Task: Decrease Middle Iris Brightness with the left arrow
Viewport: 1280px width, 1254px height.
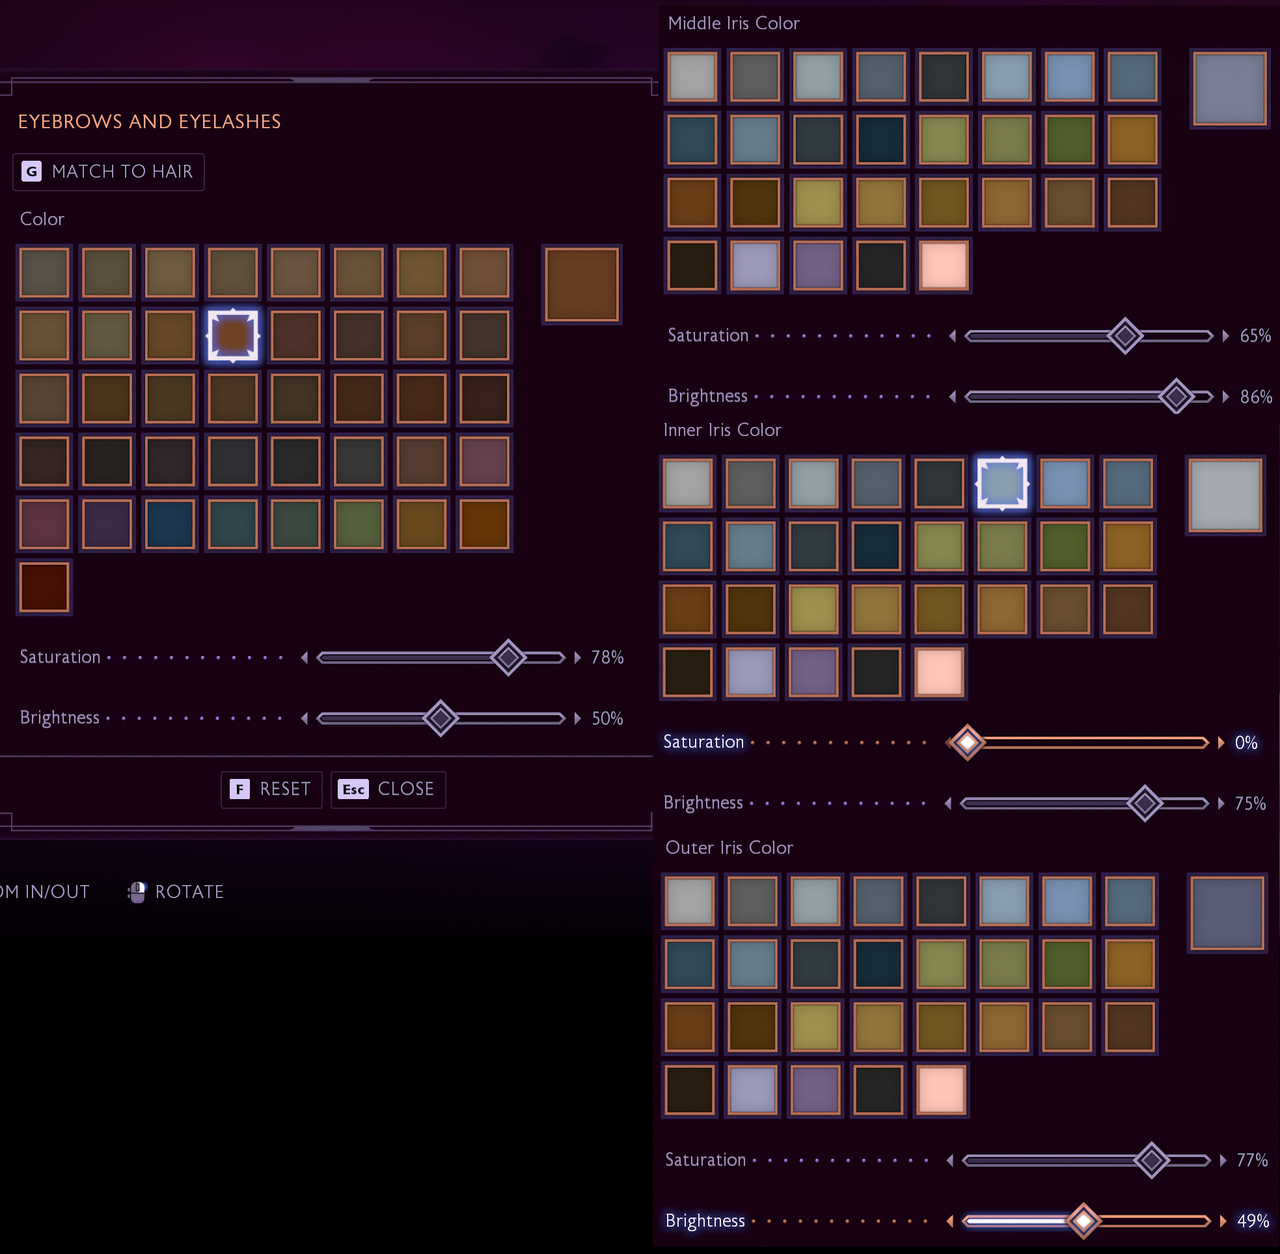Action: click(952, 397)
